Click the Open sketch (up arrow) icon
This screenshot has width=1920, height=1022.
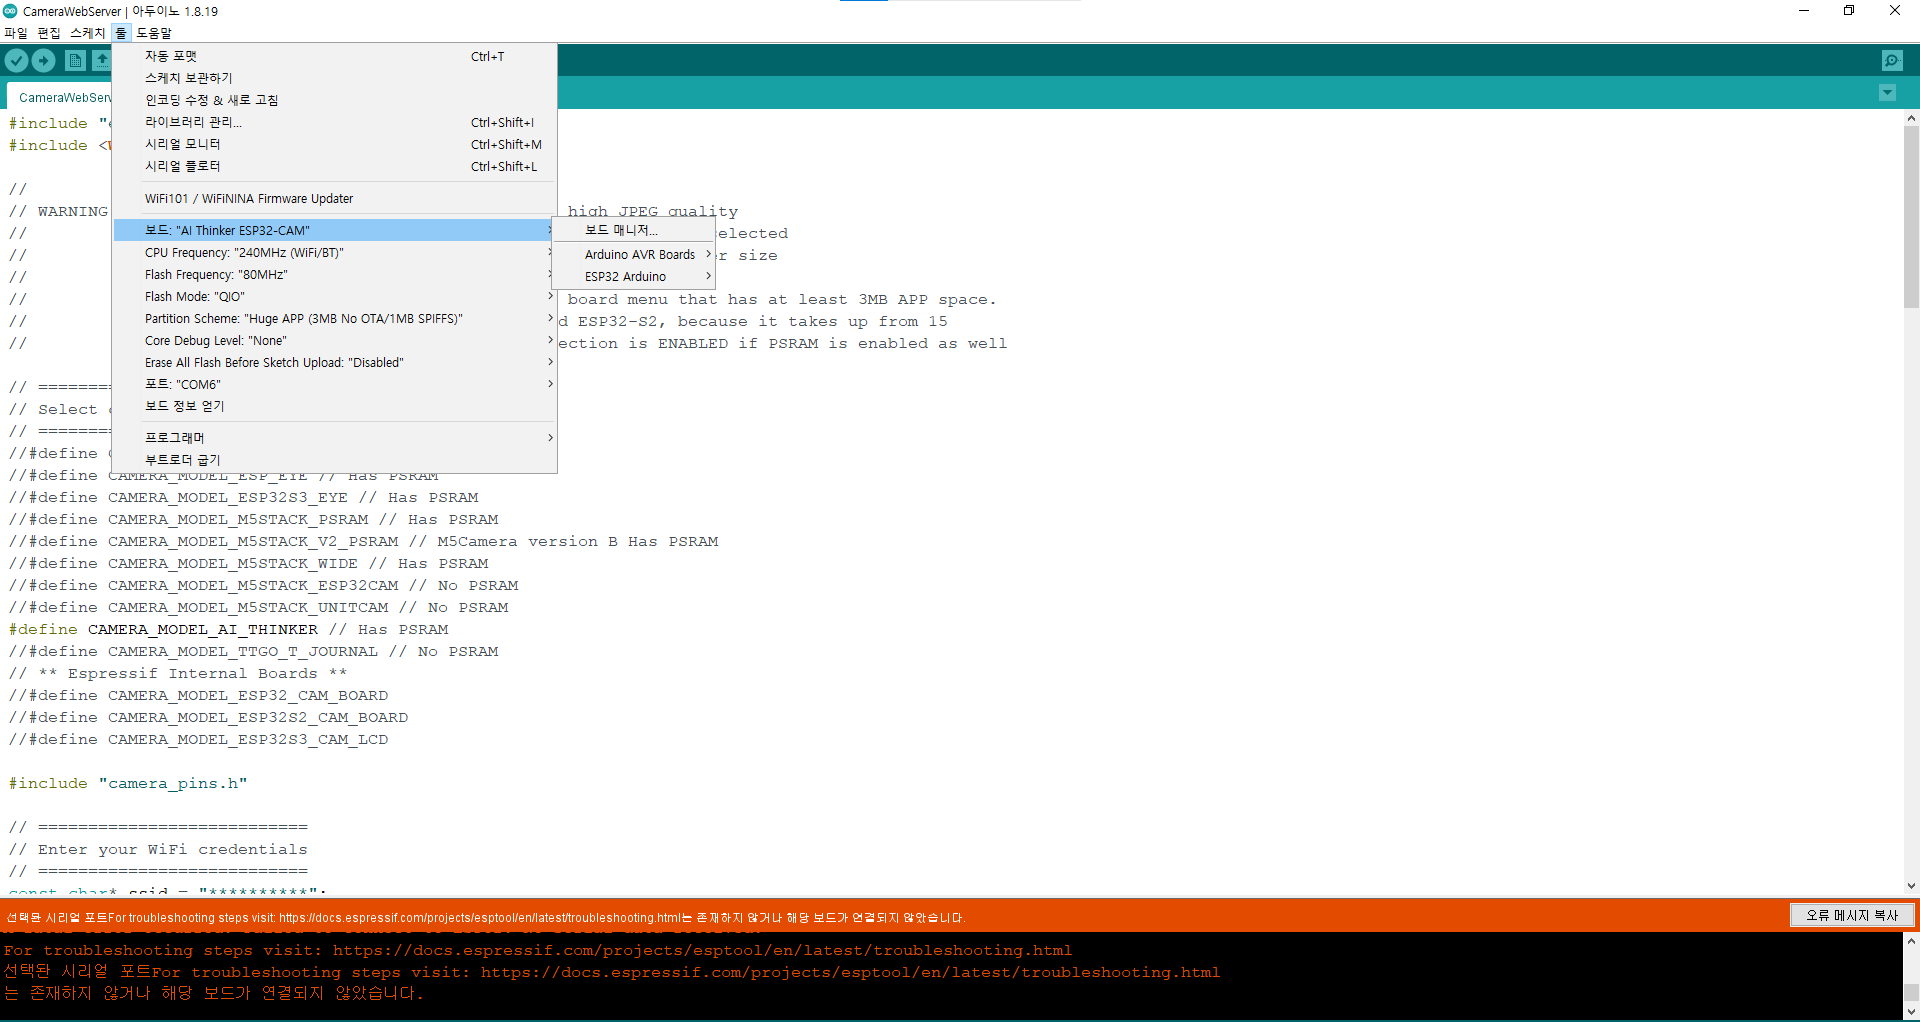point(101,61)
